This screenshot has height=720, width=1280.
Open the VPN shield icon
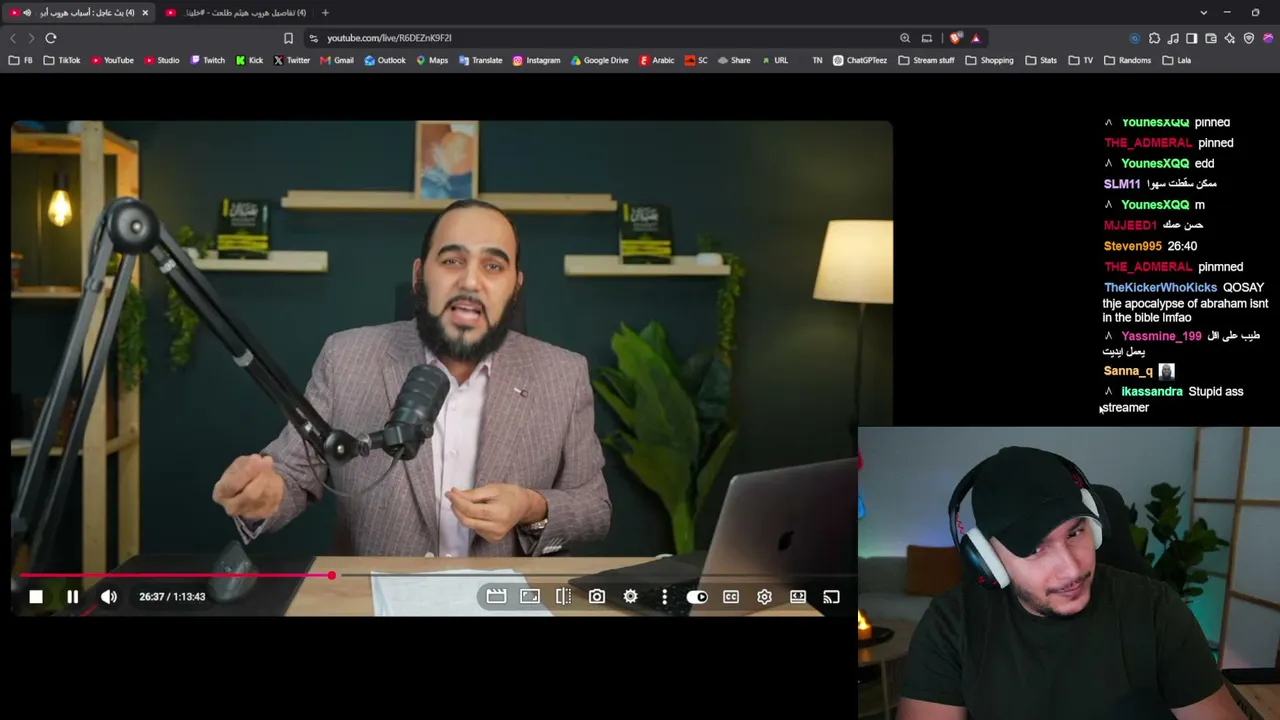coord(1249,38)
